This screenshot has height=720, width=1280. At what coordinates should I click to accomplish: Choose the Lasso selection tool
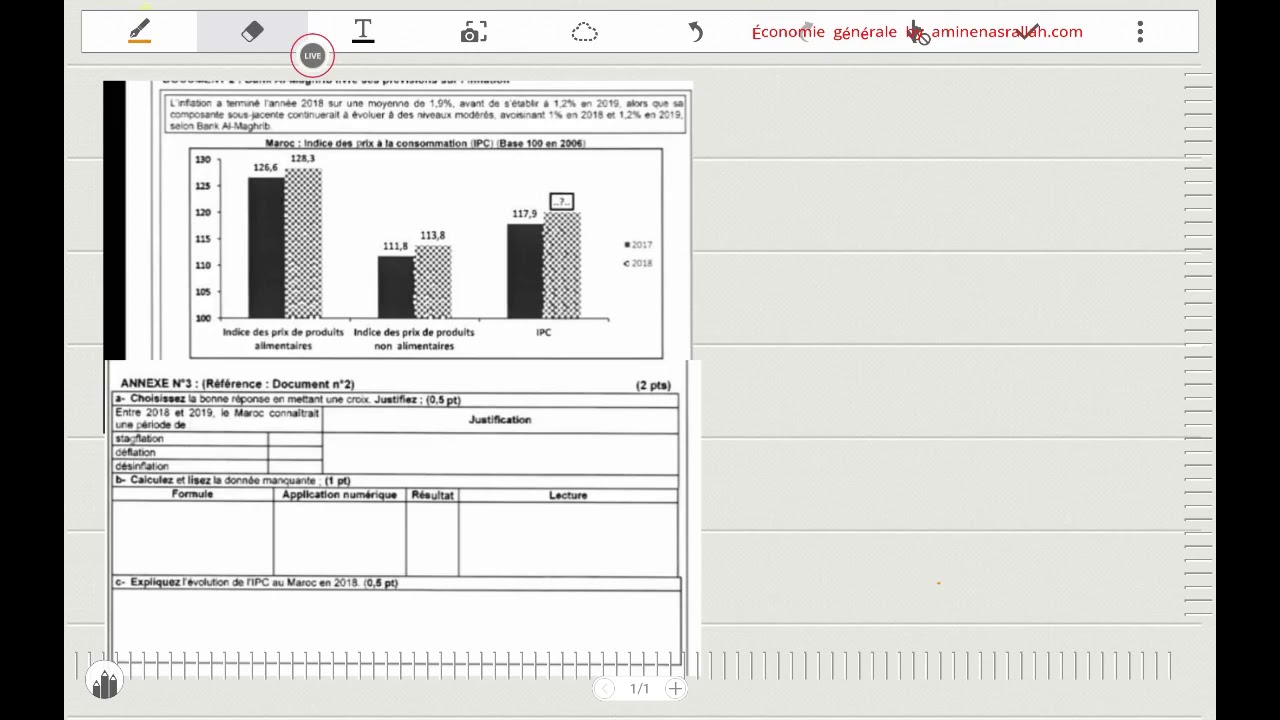point(585,33)
